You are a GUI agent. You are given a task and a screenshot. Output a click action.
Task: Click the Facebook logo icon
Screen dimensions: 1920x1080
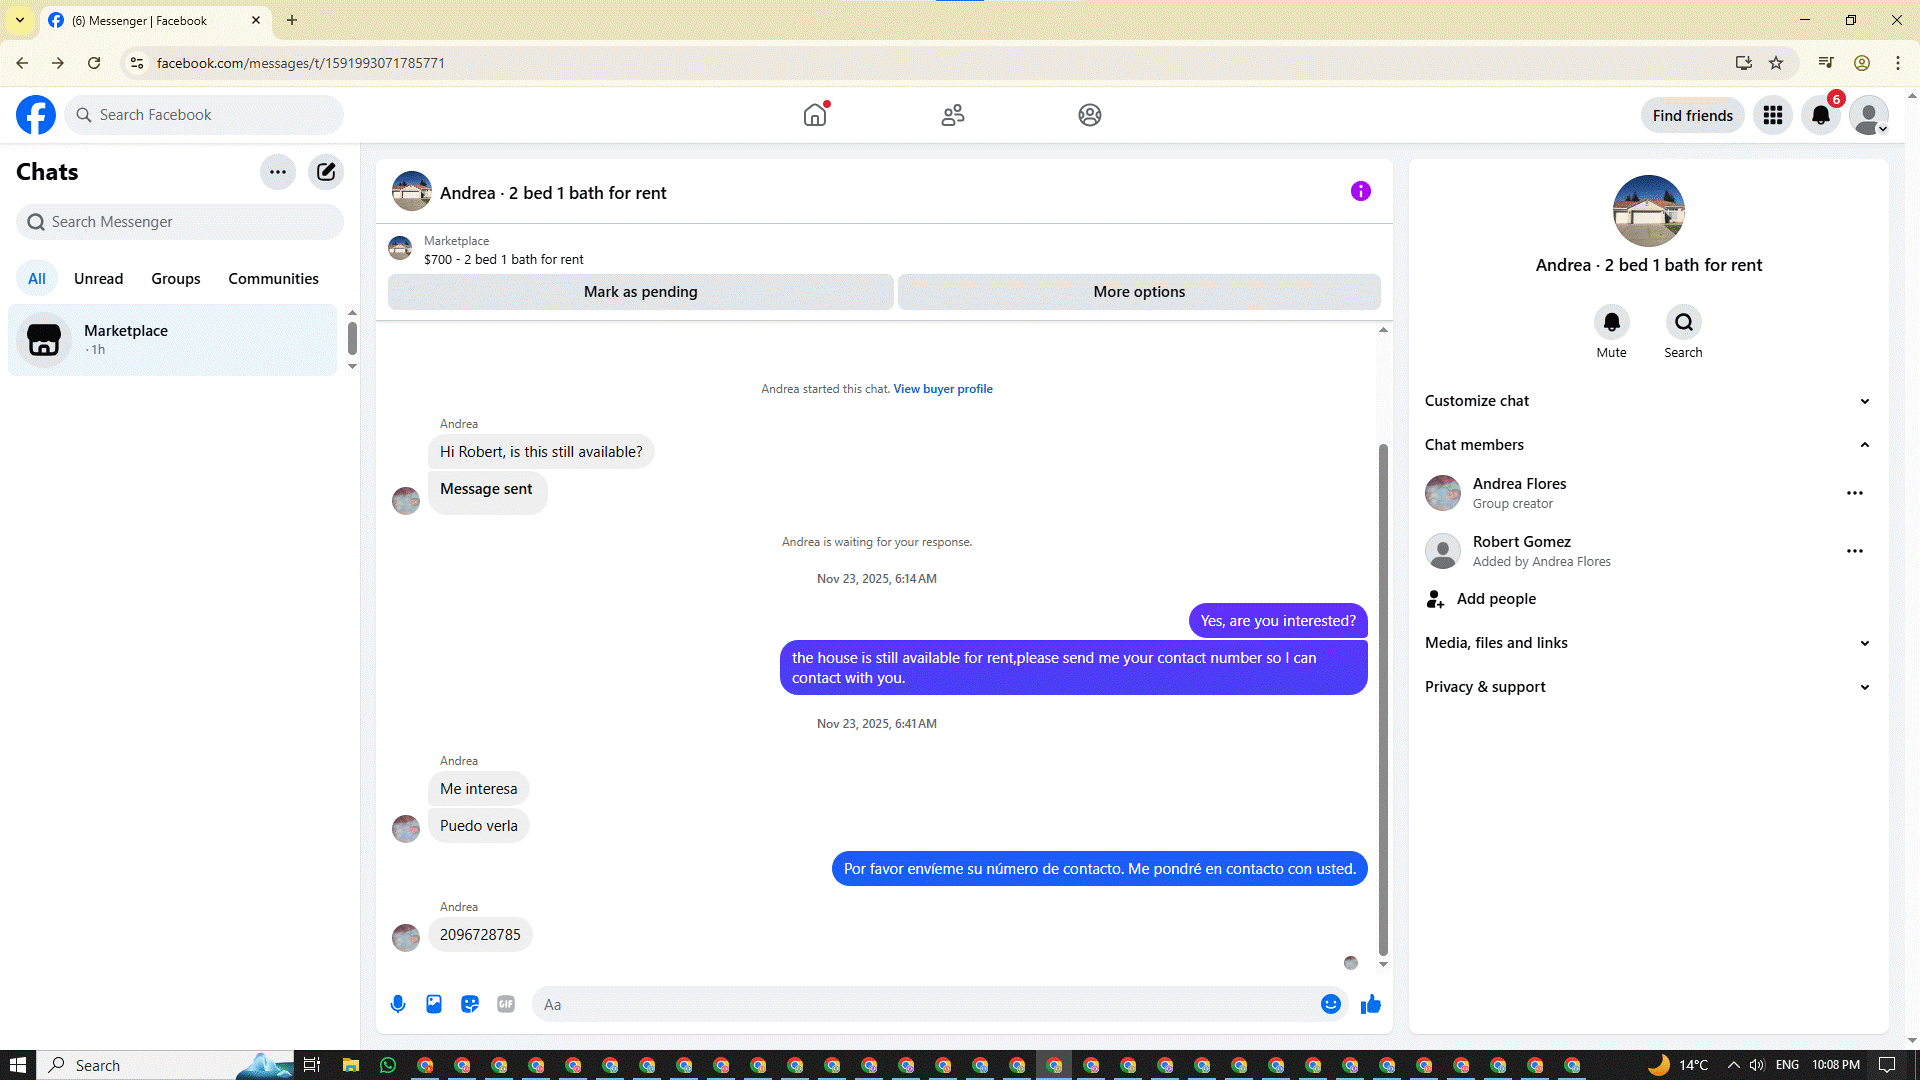pyautogui.click(x=36, y=115)
